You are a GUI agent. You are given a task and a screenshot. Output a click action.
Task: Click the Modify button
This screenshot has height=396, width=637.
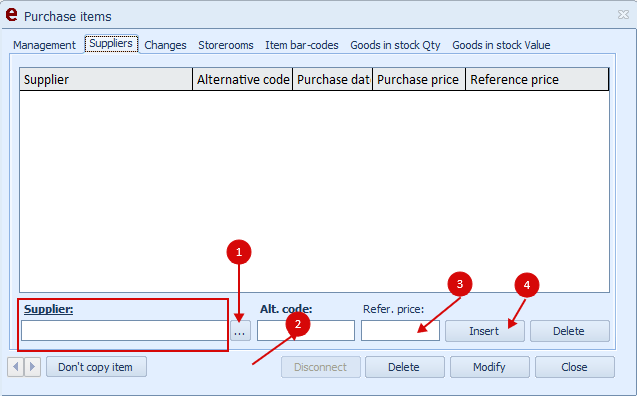pos(490,367)
